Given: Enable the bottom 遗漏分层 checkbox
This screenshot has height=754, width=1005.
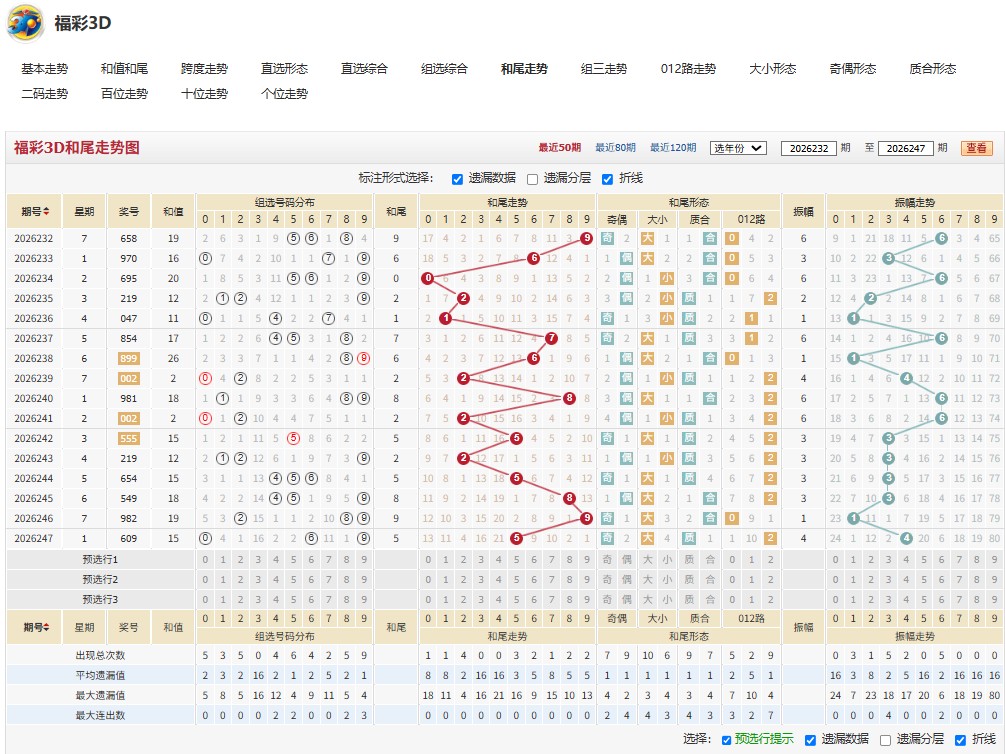Looking at the screenshot, I should click(885, 740).
